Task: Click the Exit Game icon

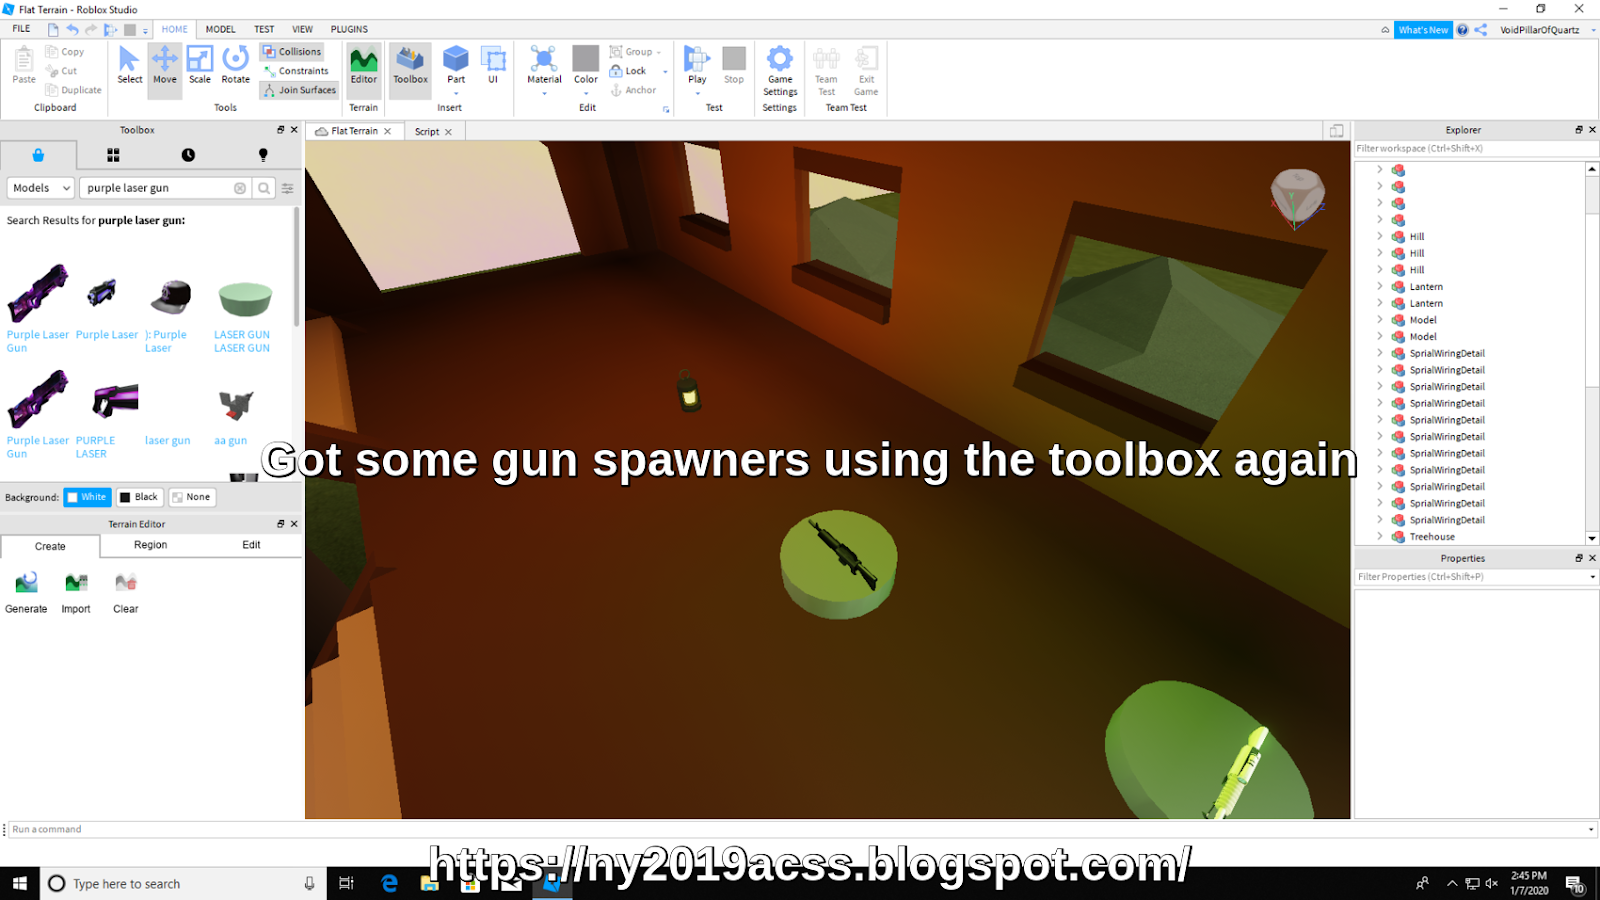Action: pyautogui.click(x=866, y=70)
